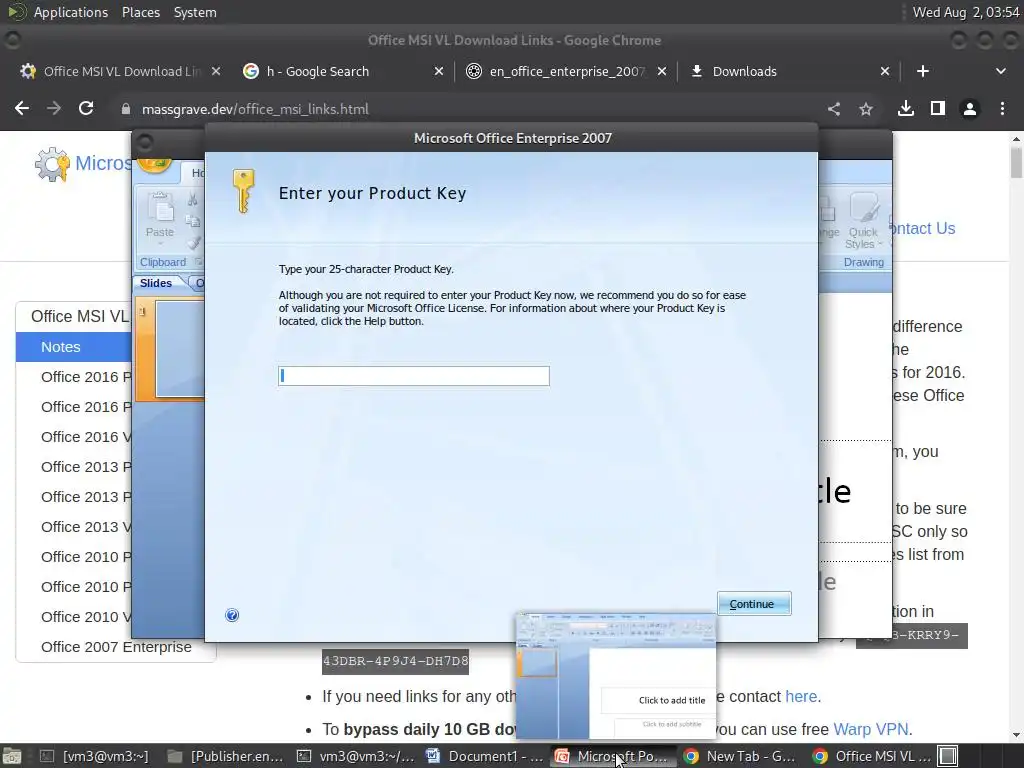Open the Places menu
This screenshot has height=768, width=1024.
(x=140, y=12)
